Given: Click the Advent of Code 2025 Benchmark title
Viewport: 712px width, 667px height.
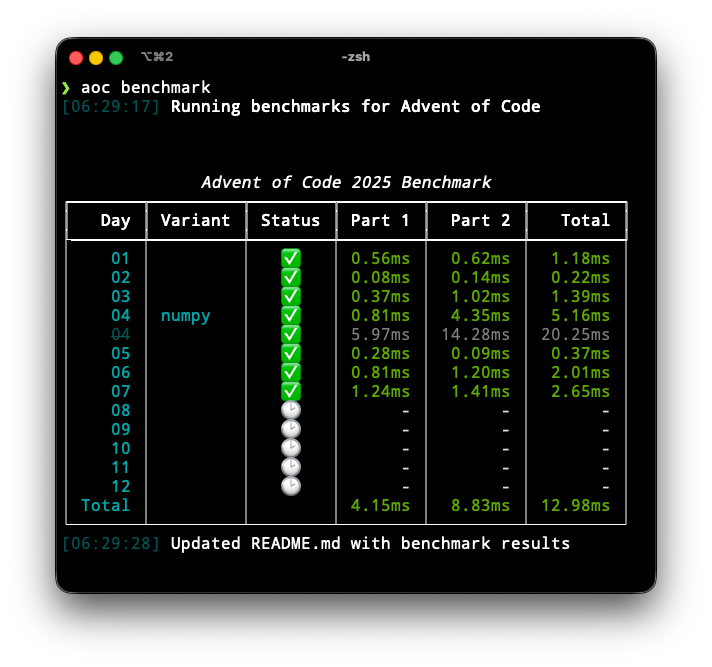Looking at the screenshot, I should 346,182.
